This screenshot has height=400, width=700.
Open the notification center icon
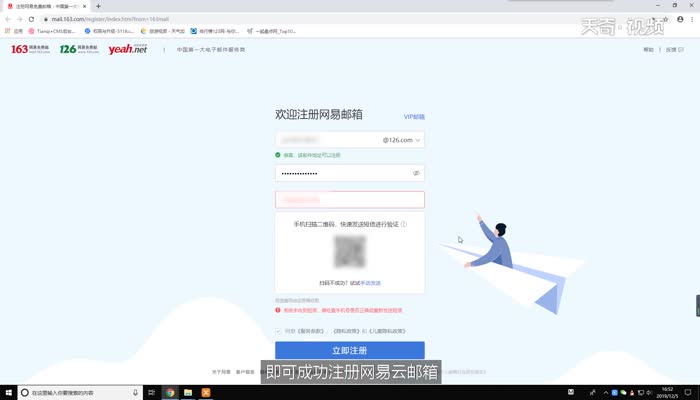688,392
